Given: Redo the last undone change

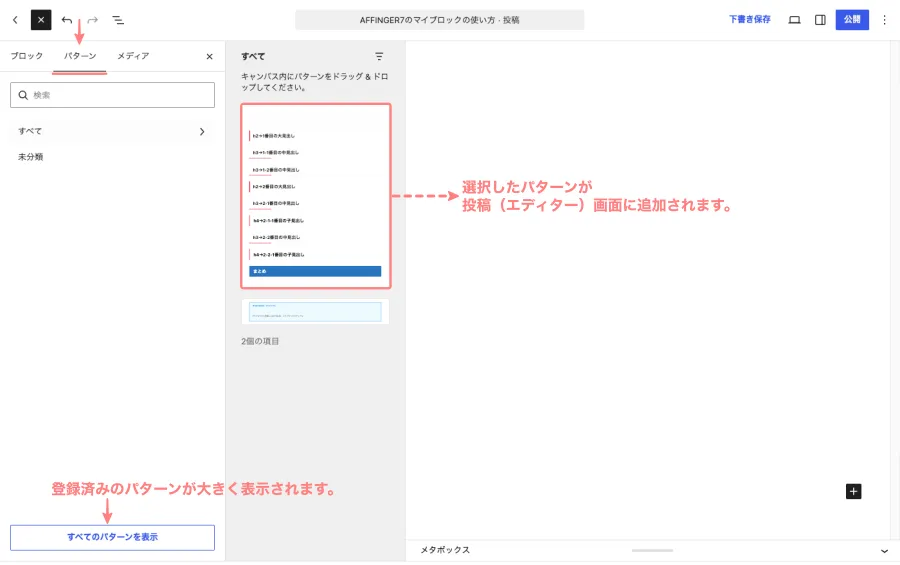Looking at the screenshot, I should pyautogui.click(x=92, y=20).
